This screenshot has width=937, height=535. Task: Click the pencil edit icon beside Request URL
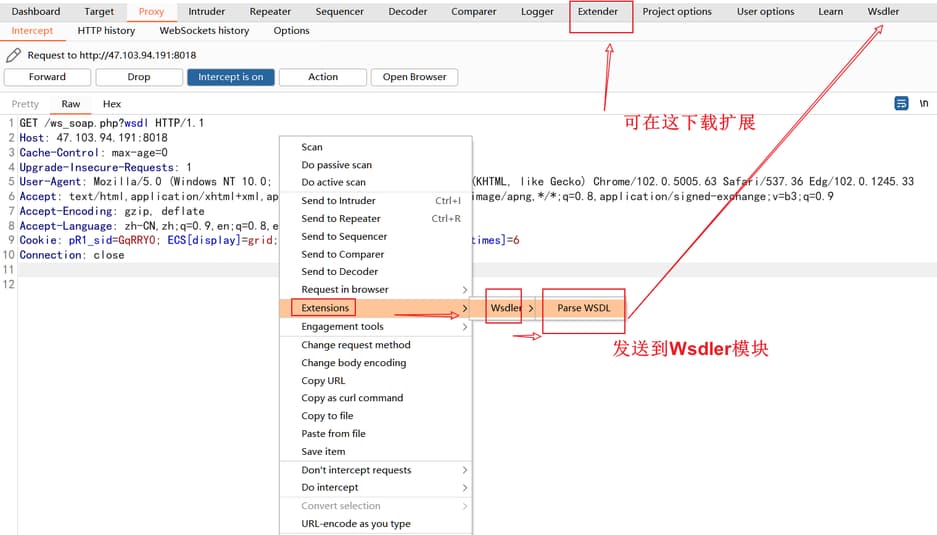click(x=13, y=56)
